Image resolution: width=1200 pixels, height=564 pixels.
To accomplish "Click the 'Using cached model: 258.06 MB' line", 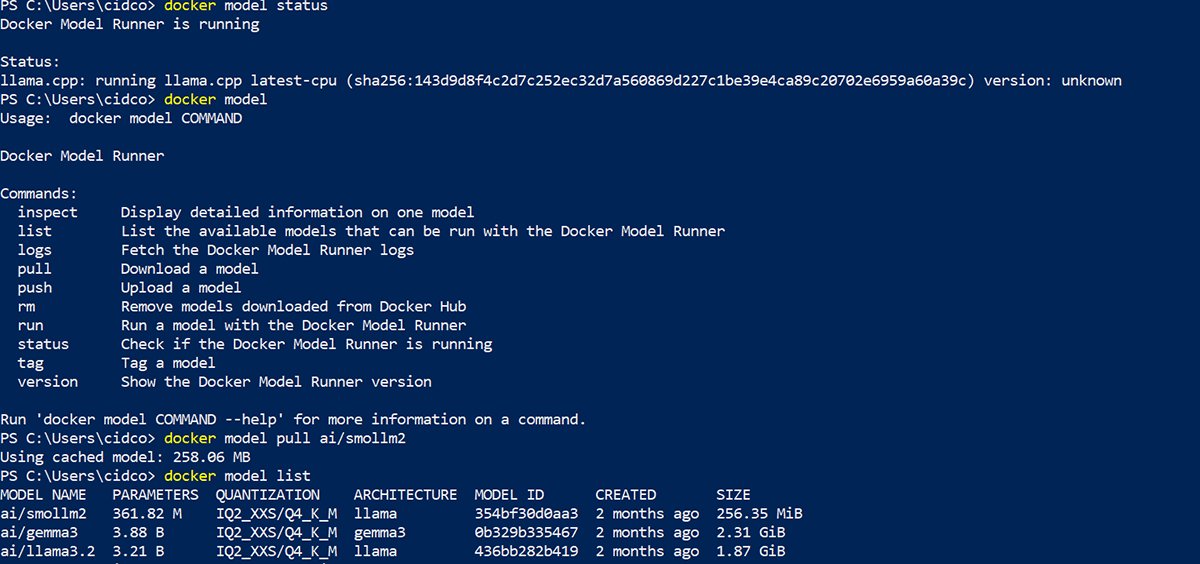I will (125, 457).
